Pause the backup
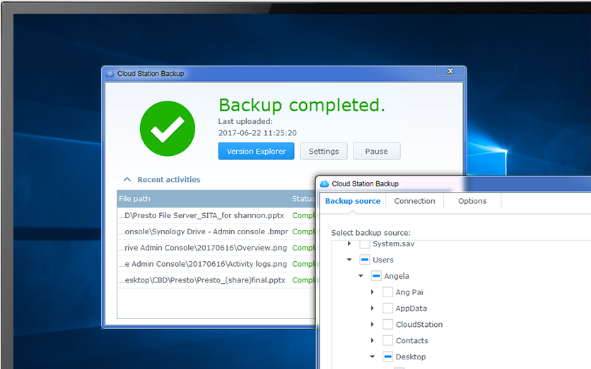Image resolution: width=591 pixels, height=369 pixels. coord(376,151)
